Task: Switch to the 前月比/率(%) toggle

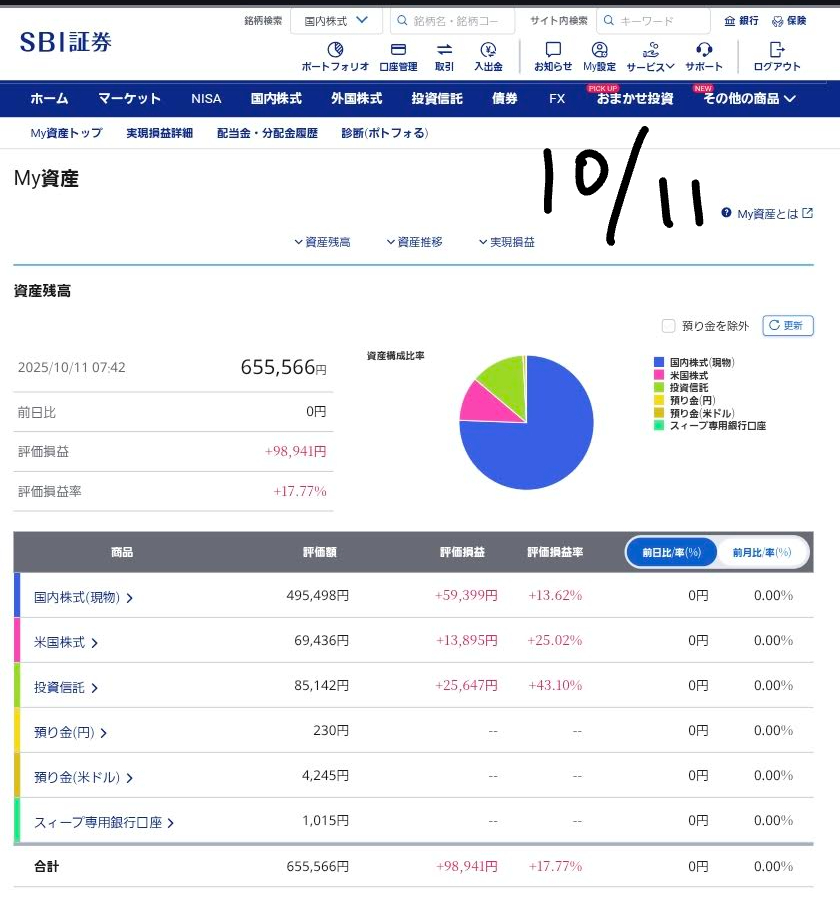Action: pyautogui.click(x=762, y=552)
